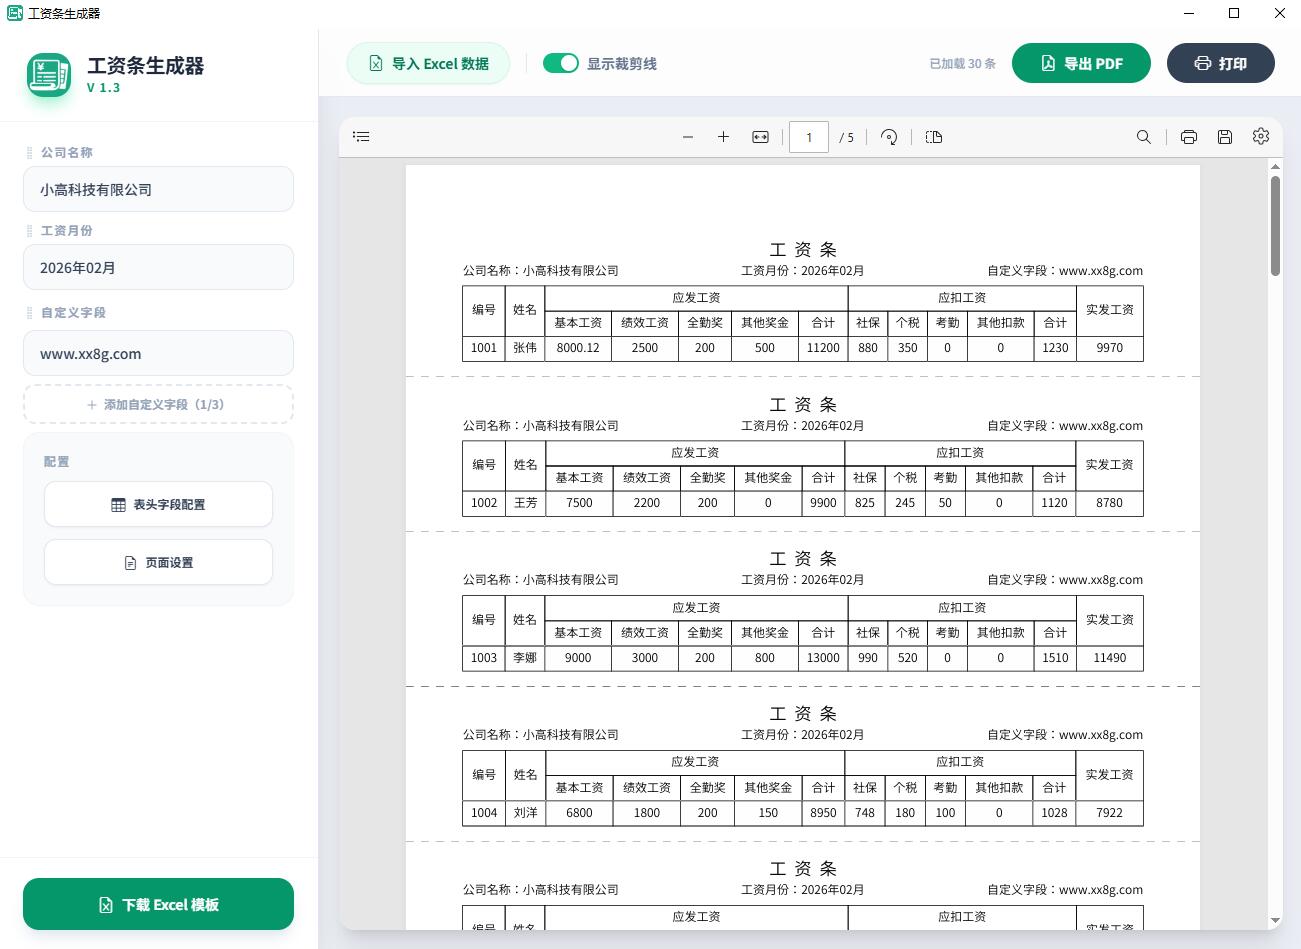1301x949 pixels.
Task: Click the printer icon in viewer toolbar
Action: (x=1189, y=137)
